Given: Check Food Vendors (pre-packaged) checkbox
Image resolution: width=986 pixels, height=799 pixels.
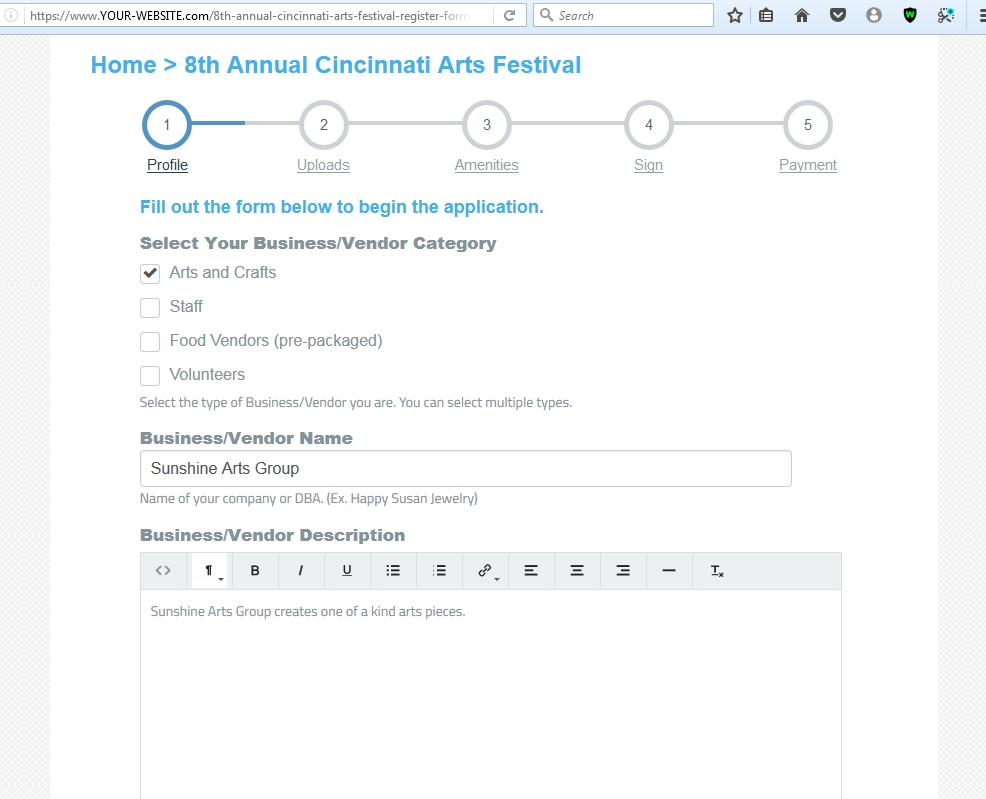Looking at the screenshot, I should (x=150, y=341).
